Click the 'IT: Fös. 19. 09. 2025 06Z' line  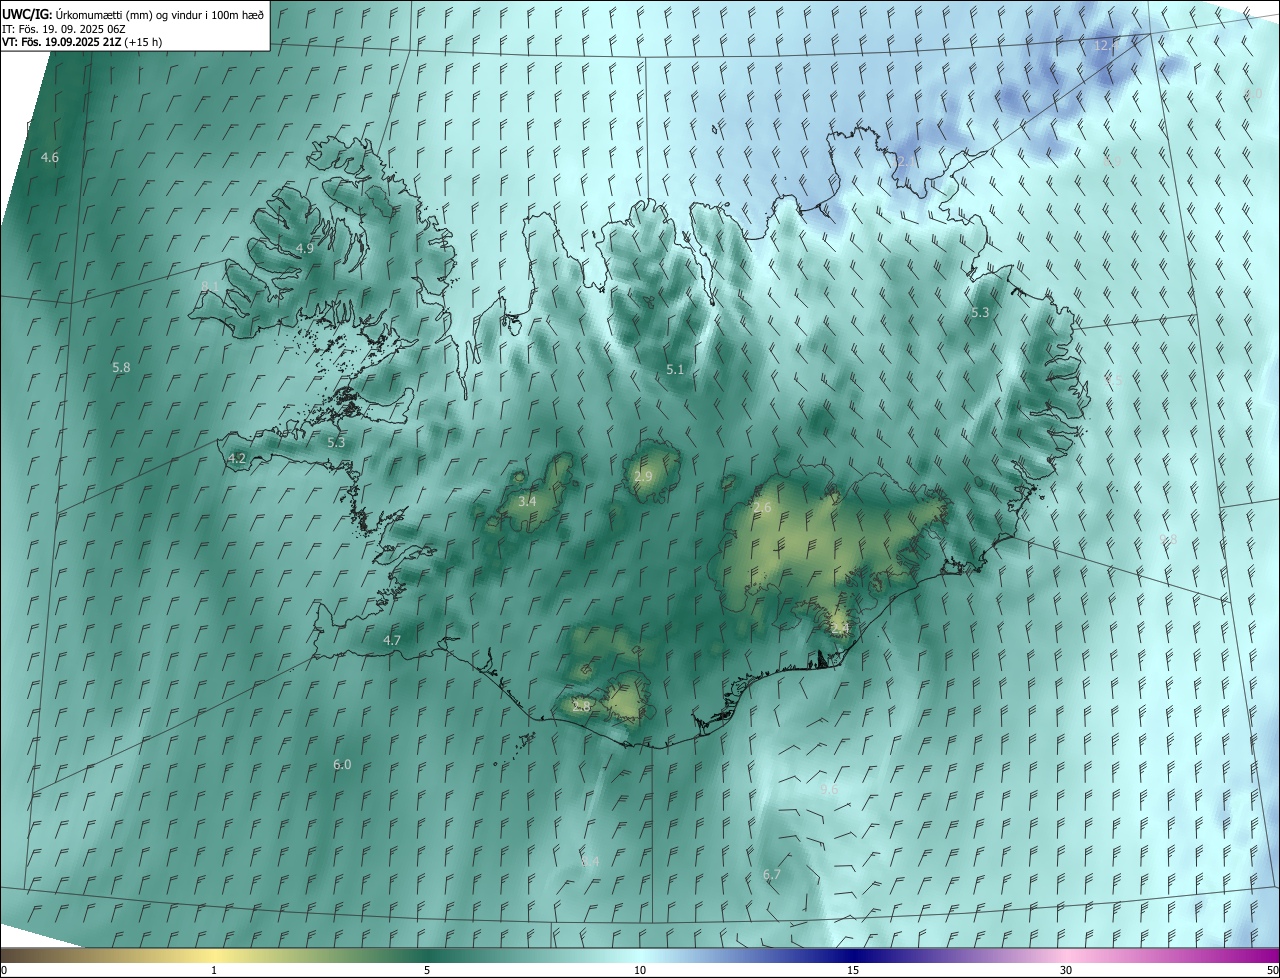63,29
